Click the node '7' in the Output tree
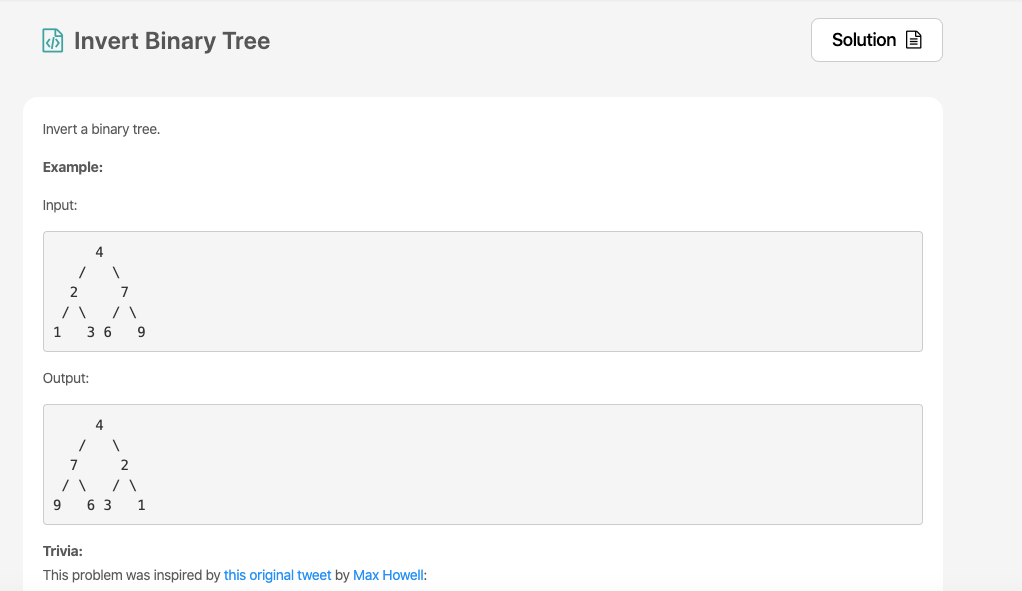Image resolution: width=1022 pixels, height=591 pixels. (x=73, y=464)
